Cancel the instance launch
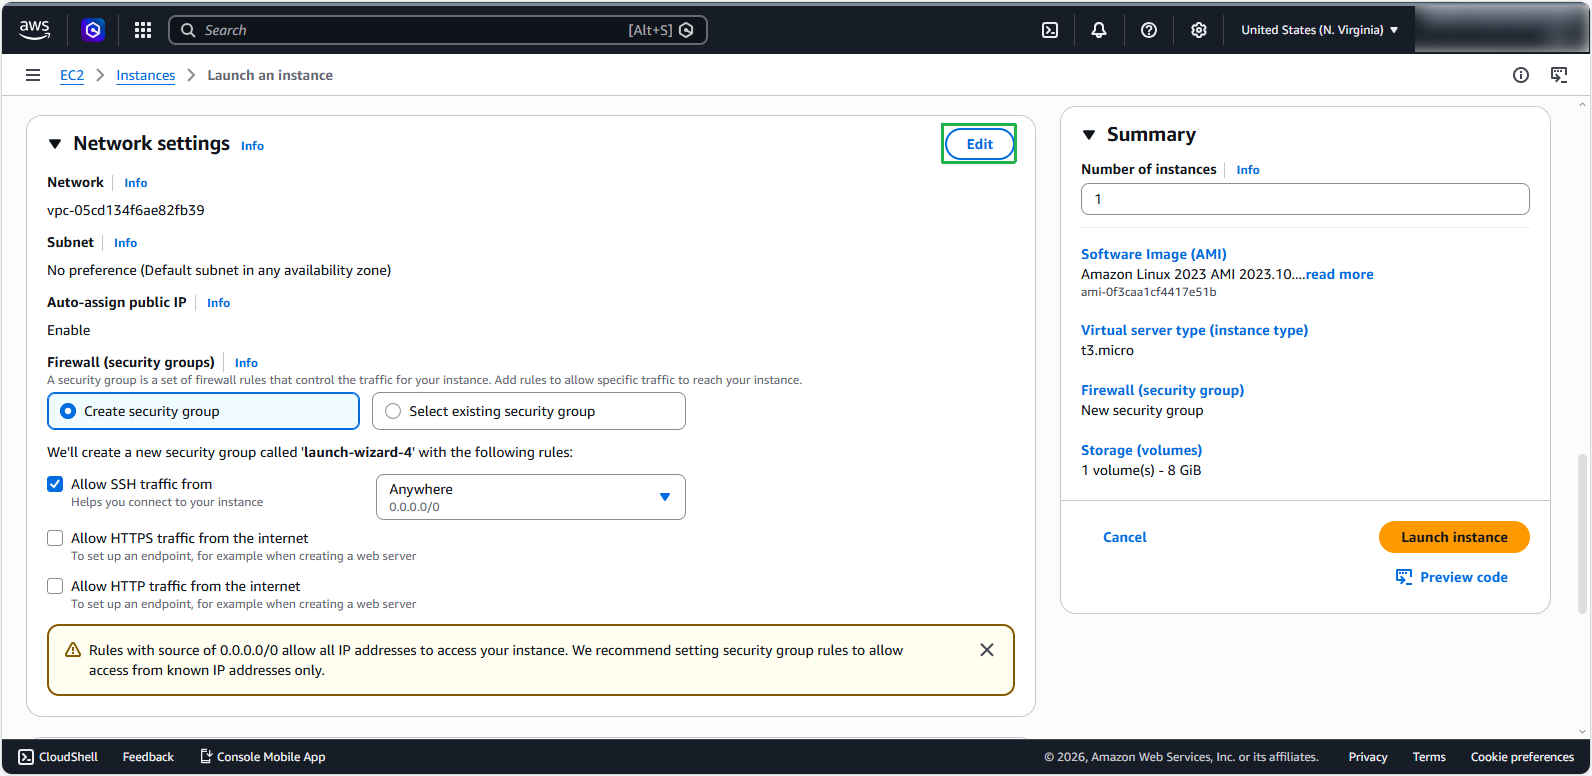 [x=1125, y=537]
